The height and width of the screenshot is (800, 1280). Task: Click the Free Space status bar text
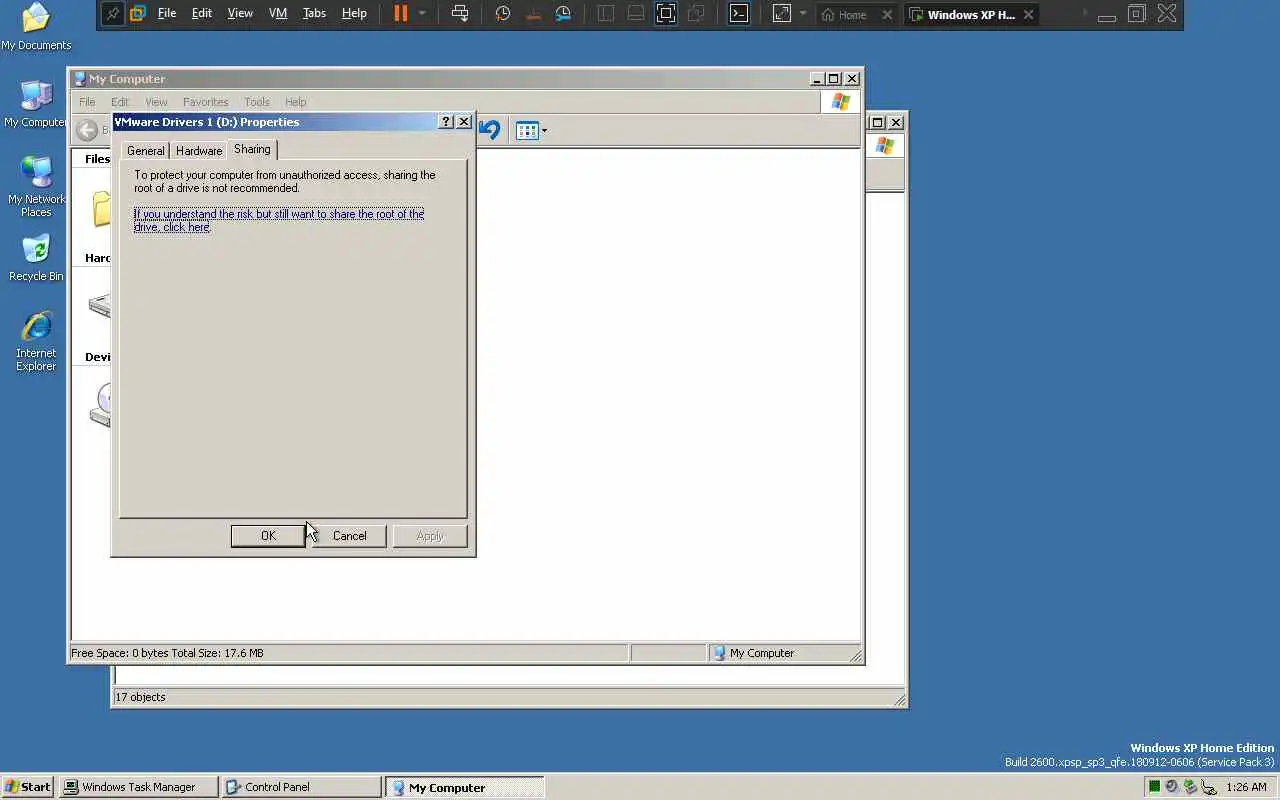tap(167, 653)
